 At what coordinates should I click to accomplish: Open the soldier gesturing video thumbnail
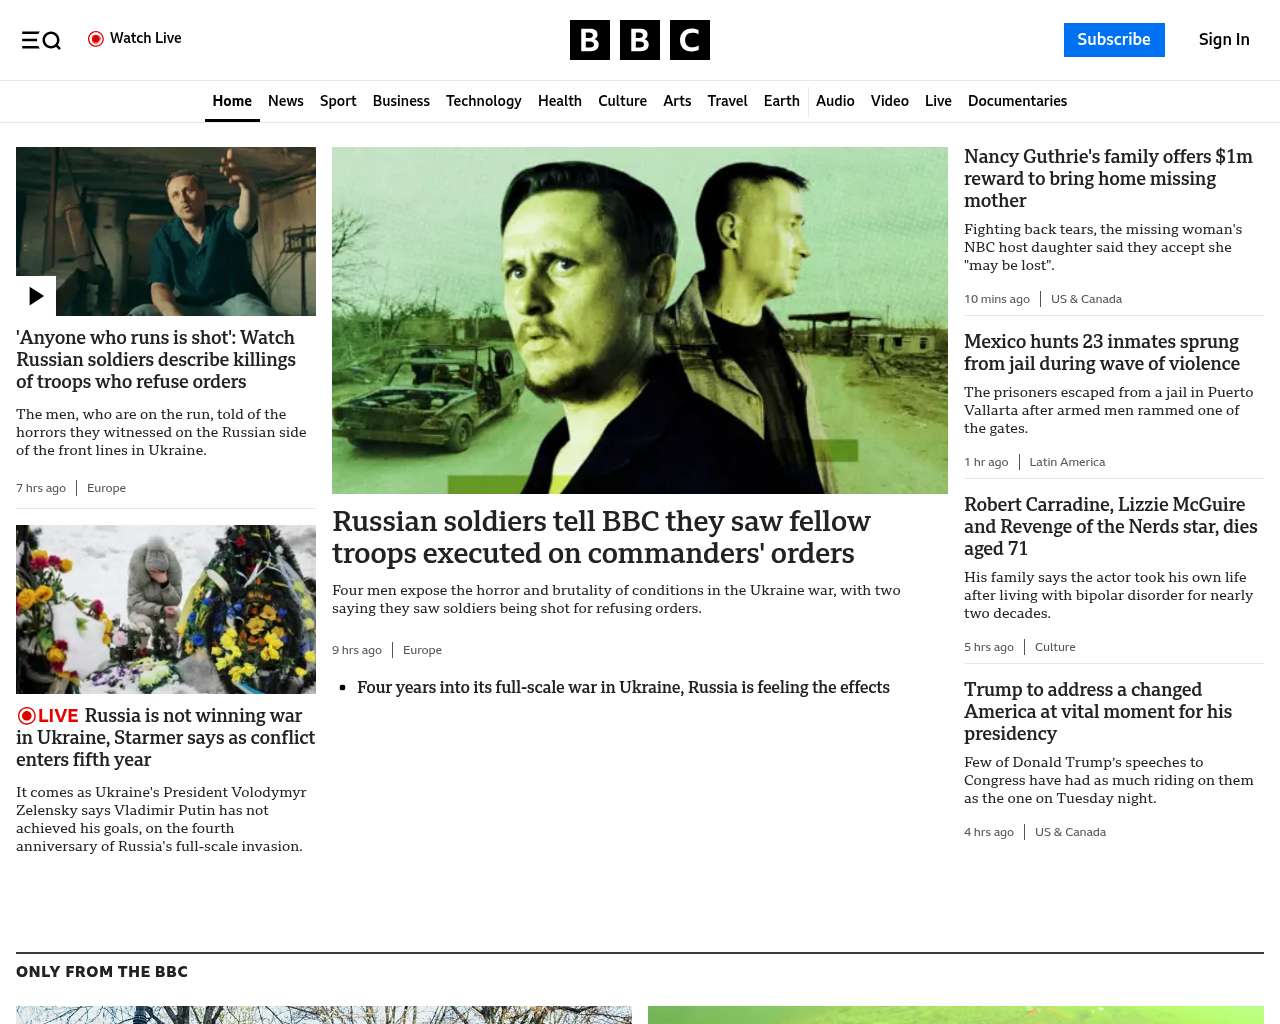click(x=166, y=231)
